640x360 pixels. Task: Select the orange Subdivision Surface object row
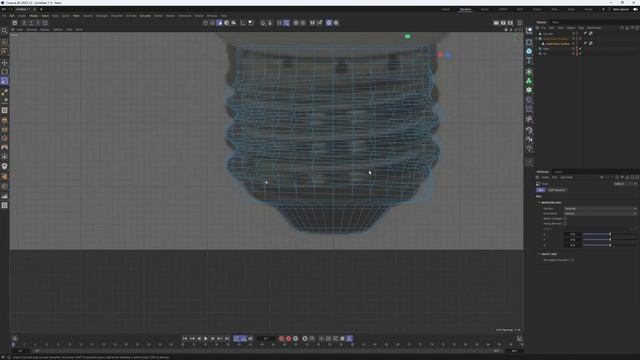[x=555, y=39]
